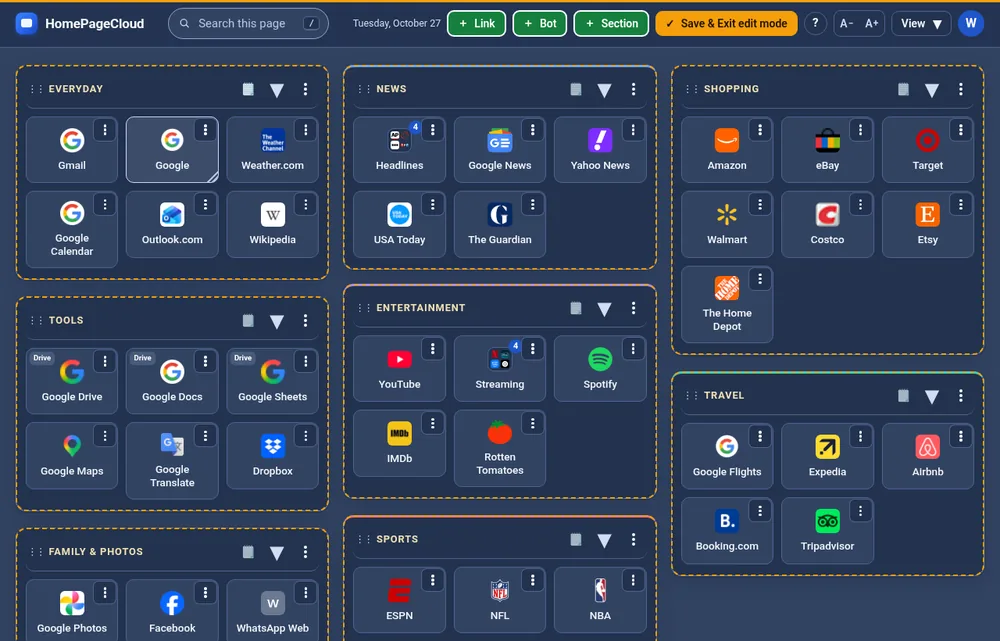The image size is (1000, 641).
Task: Click the Tools section drag handle
Action: point(36,321)
